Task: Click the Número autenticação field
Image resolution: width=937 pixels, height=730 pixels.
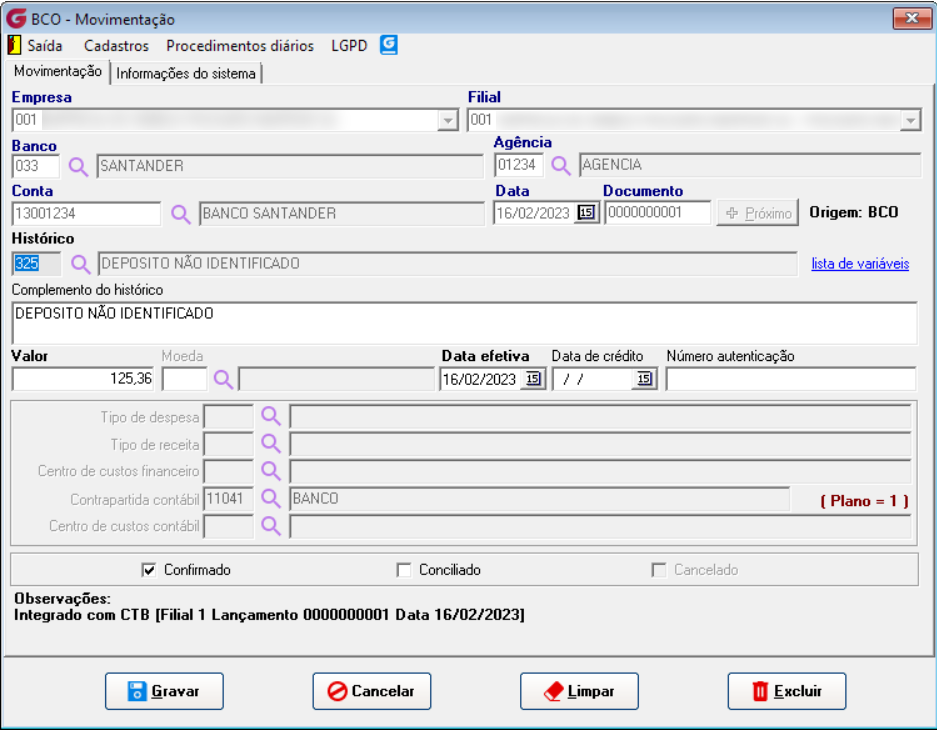Action: click(791, 379)
